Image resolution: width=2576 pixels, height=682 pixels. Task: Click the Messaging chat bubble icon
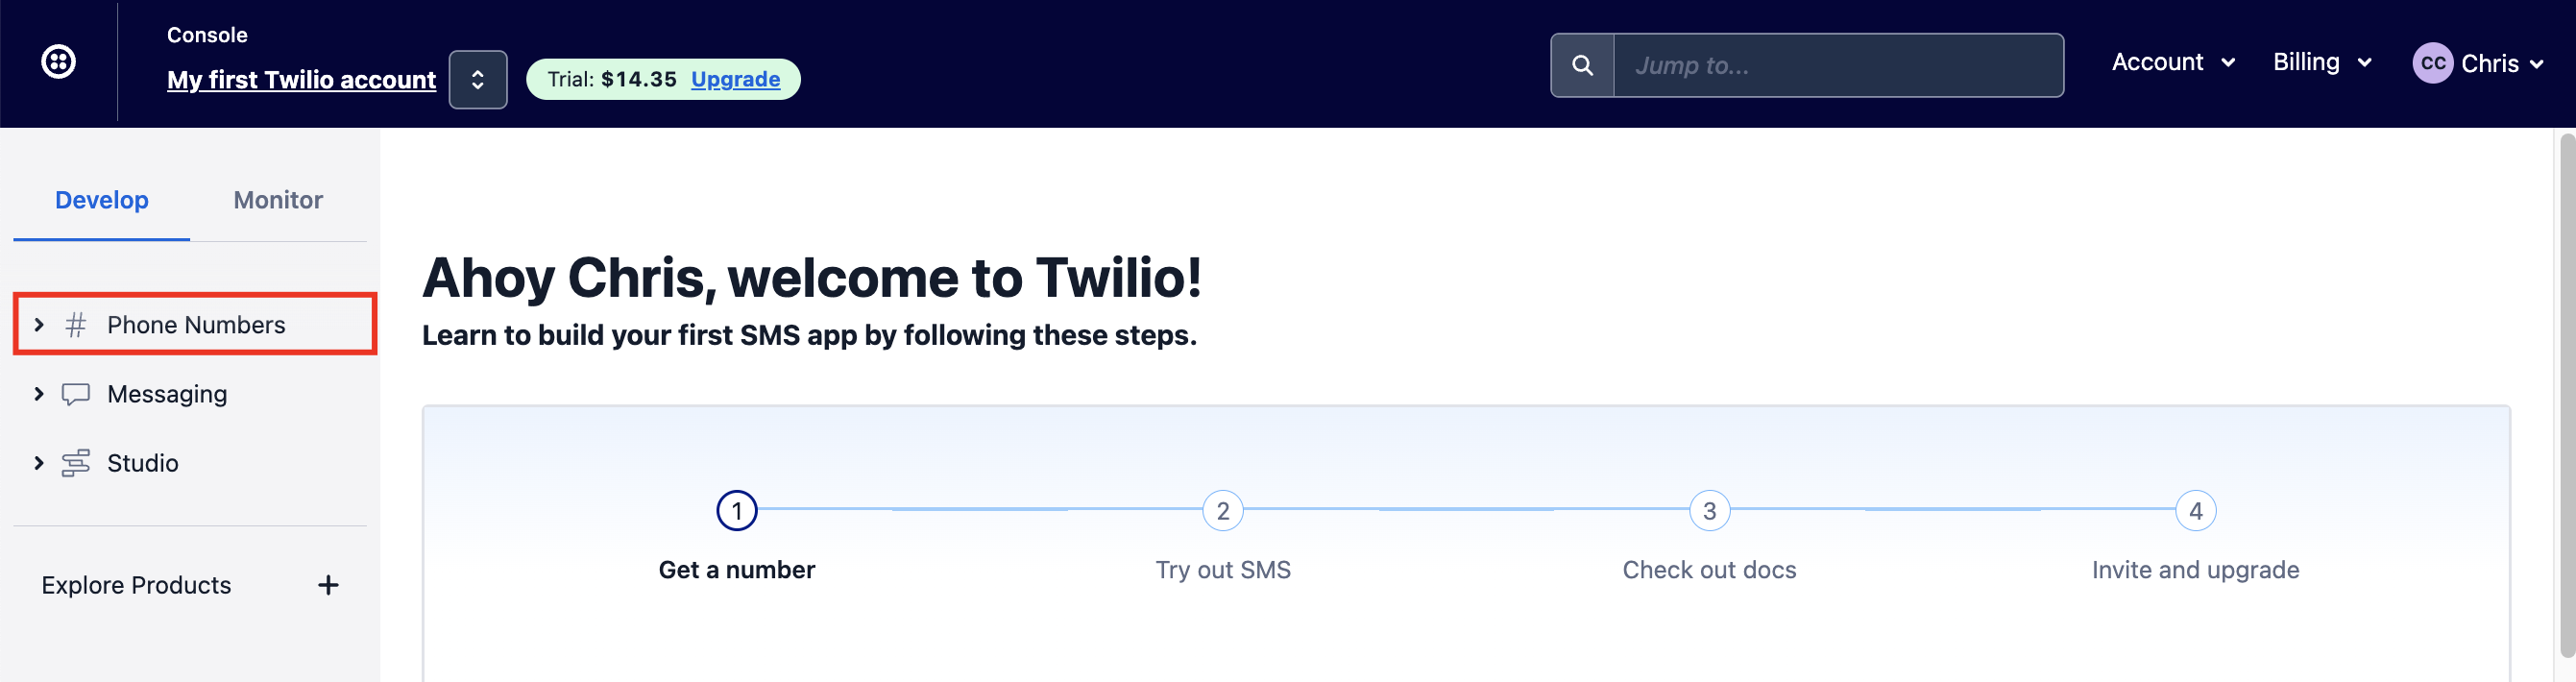(x=76, y=393)
